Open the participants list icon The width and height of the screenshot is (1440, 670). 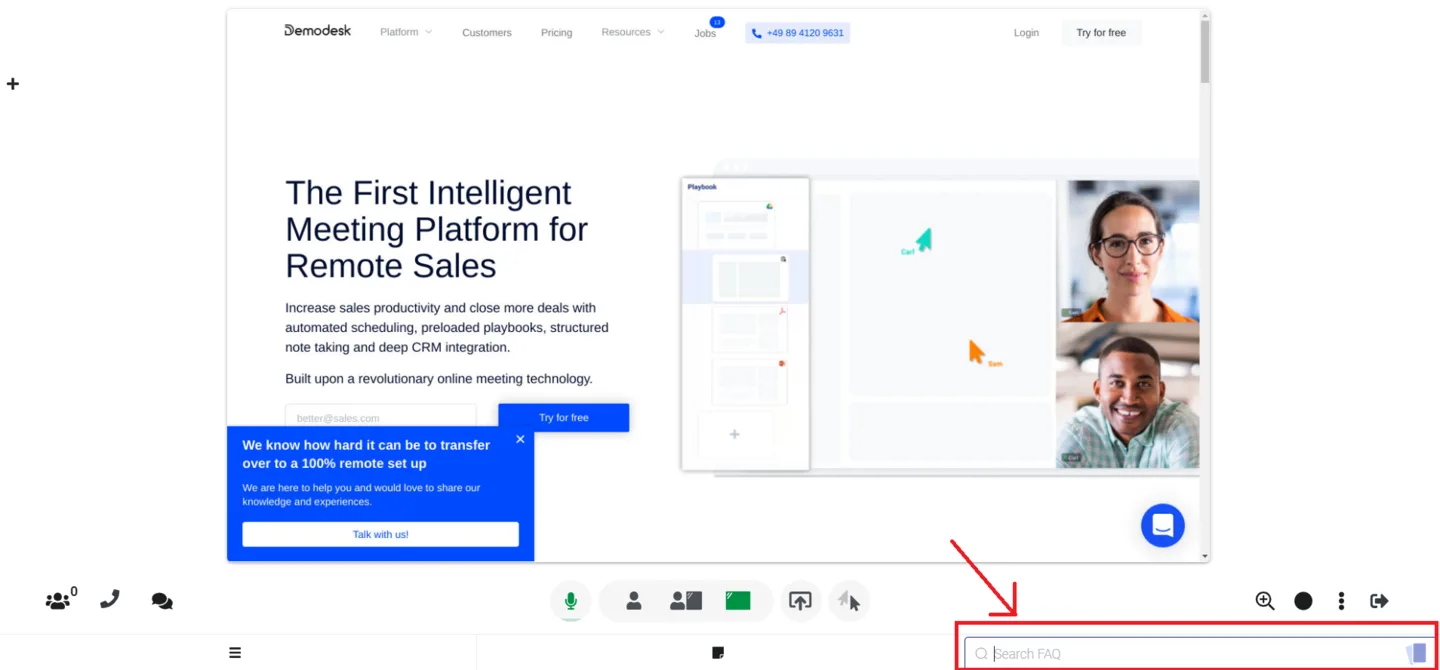click(59, 601)
